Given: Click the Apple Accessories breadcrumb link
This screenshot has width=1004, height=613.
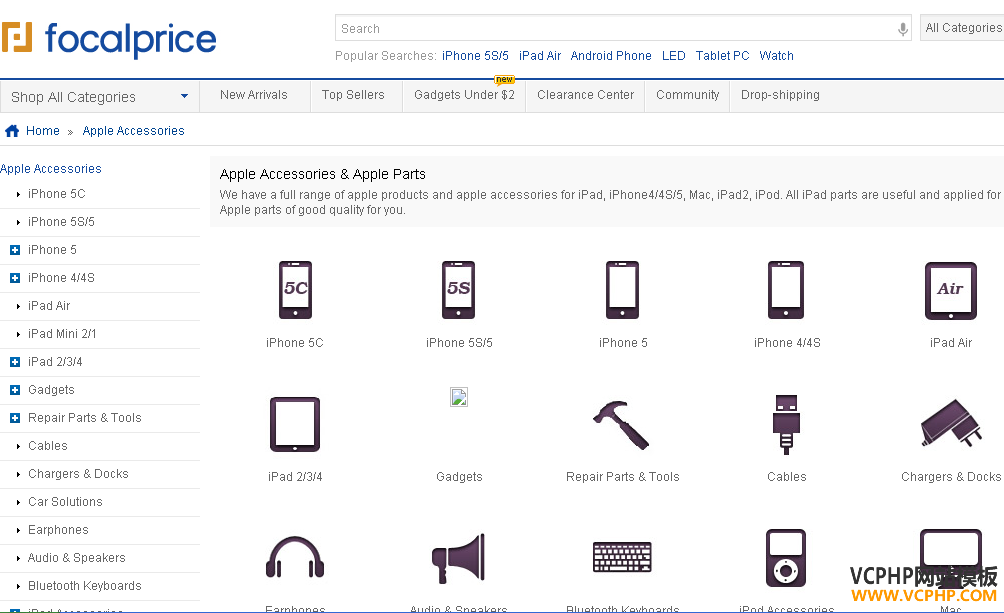Looking at the screenshot, I should pos(133,131).
